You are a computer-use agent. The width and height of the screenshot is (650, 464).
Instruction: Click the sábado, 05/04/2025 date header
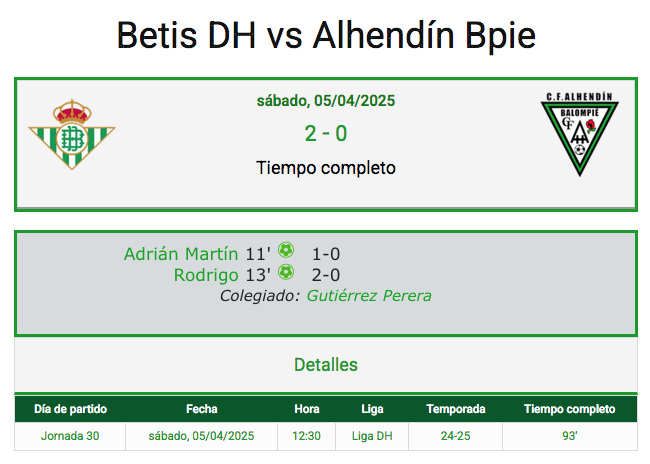(x=325, y=101)
